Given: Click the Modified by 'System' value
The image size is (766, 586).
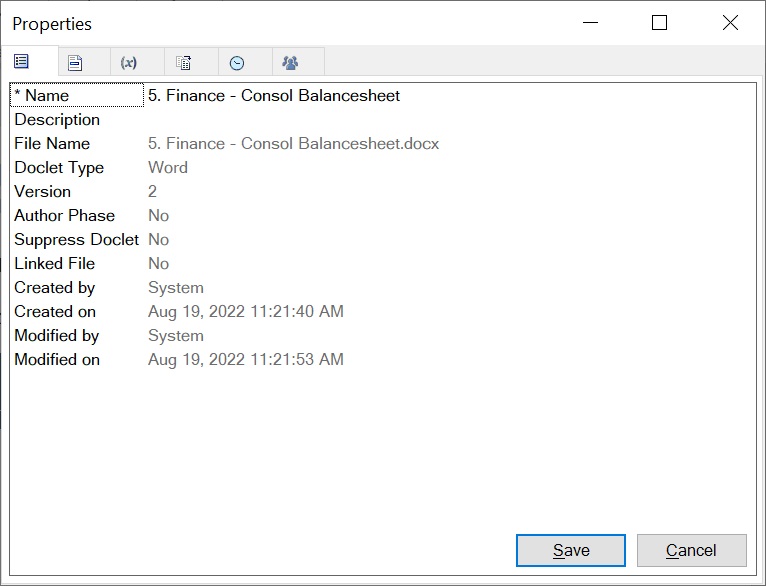Looking at the screenshot, I should tap(176, 335).
